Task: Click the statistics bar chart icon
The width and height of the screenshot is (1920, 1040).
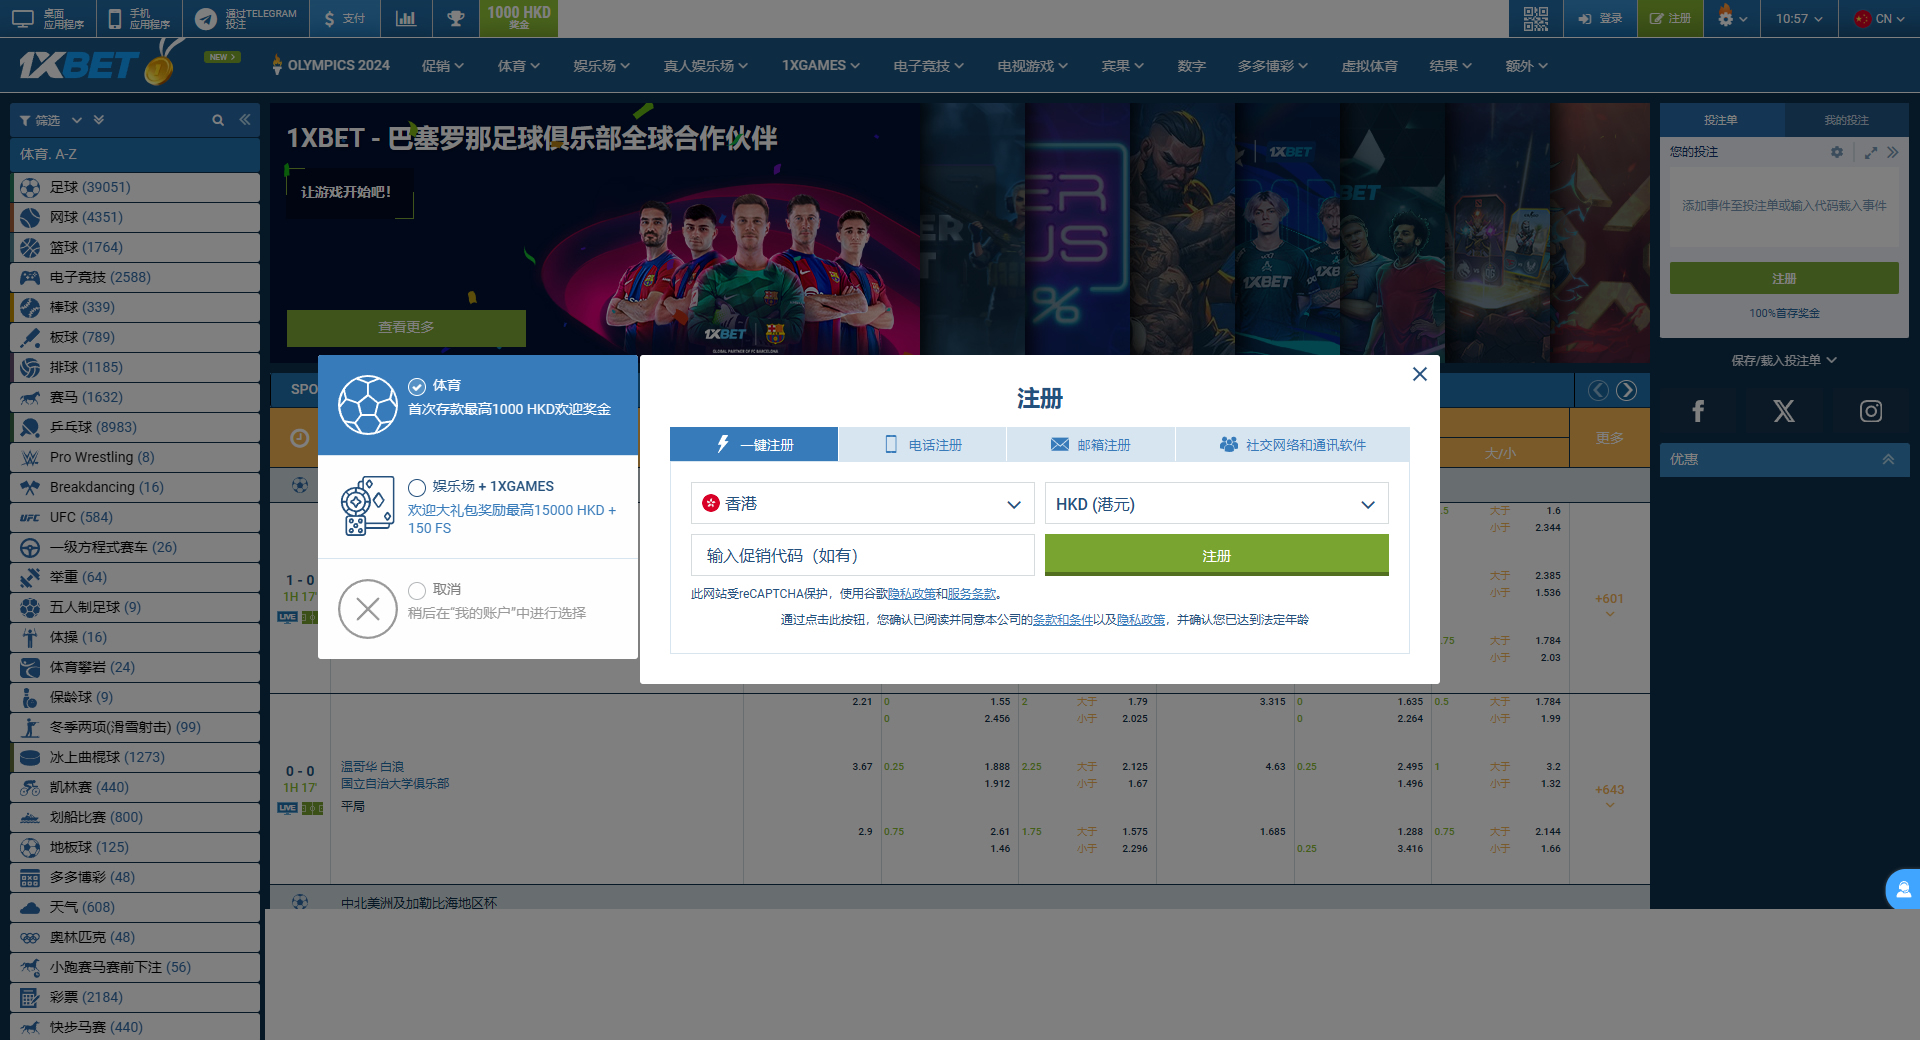Action: coord(405,18)
